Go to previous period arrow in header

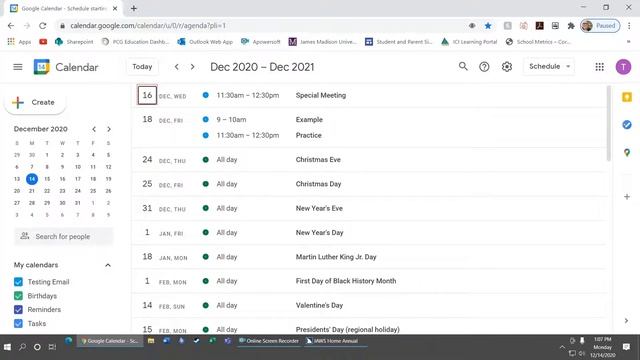coord(176,67)
